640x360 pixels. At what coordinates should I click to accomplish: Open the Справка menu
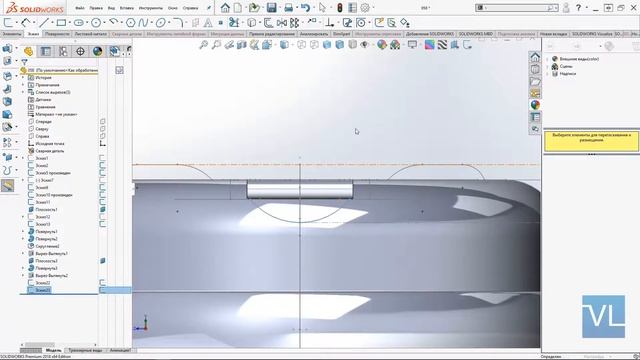click(x=190, y=8)
